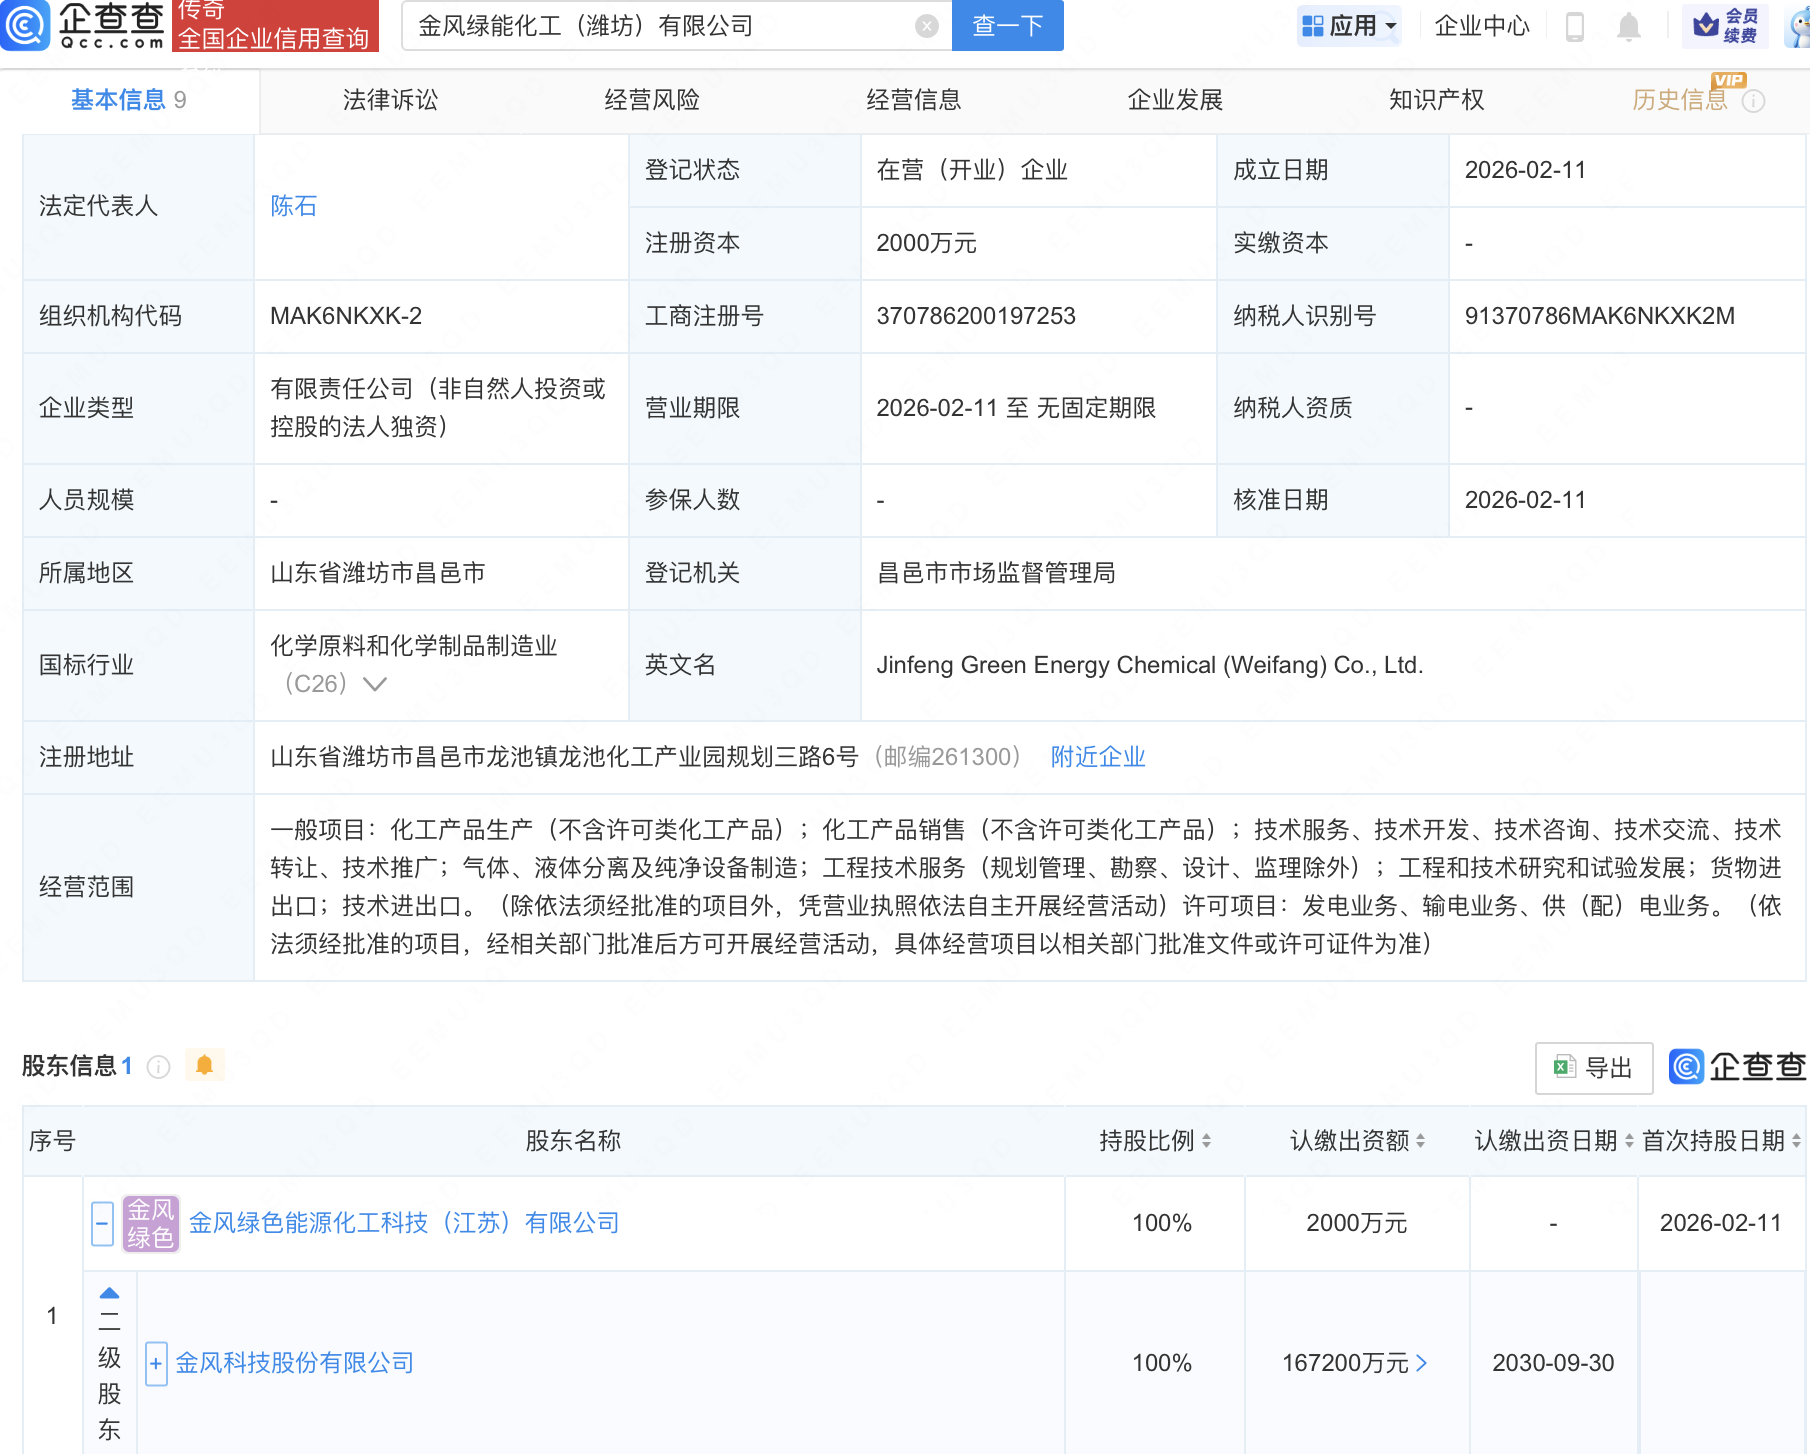
Task: Open the 附近企业 nearby companies link
Action: coord(1097,757)
